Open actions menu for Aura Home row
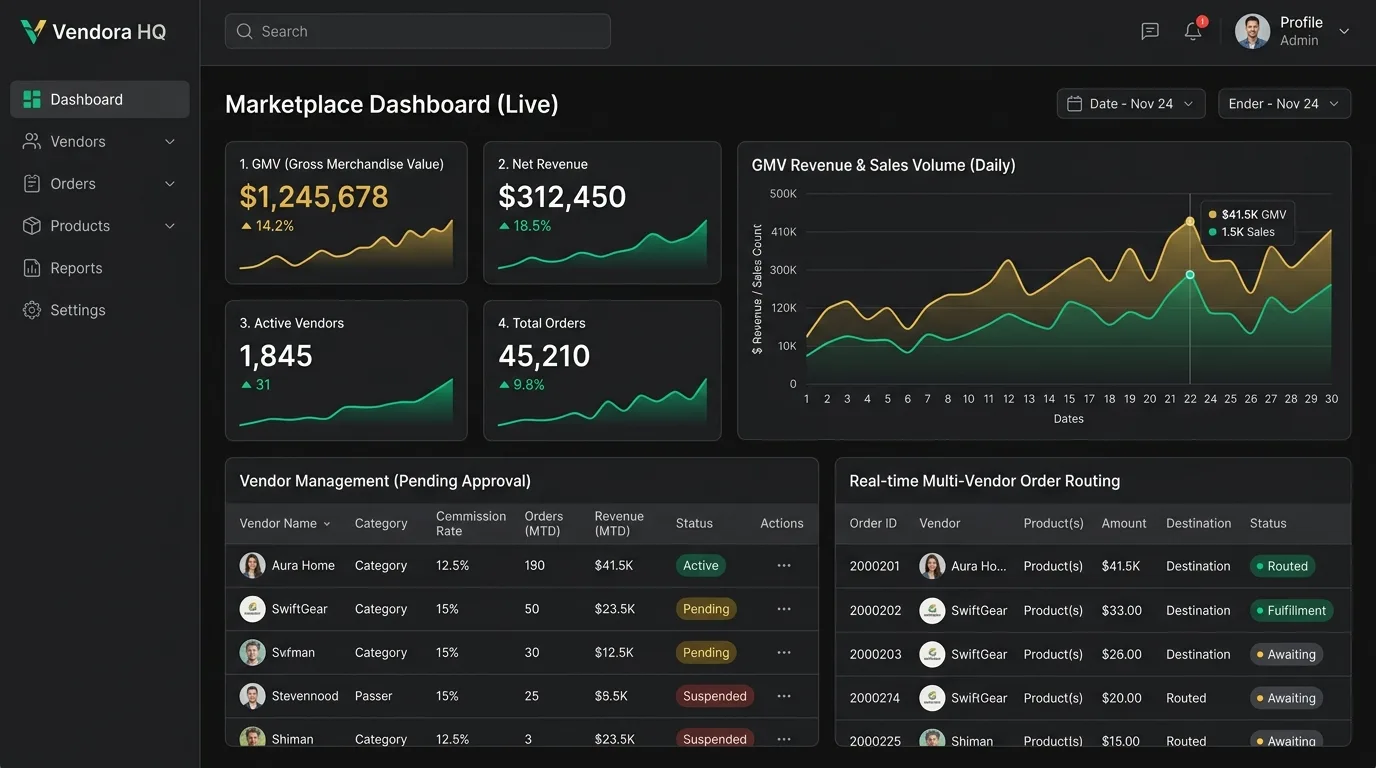 coord(784,566)
